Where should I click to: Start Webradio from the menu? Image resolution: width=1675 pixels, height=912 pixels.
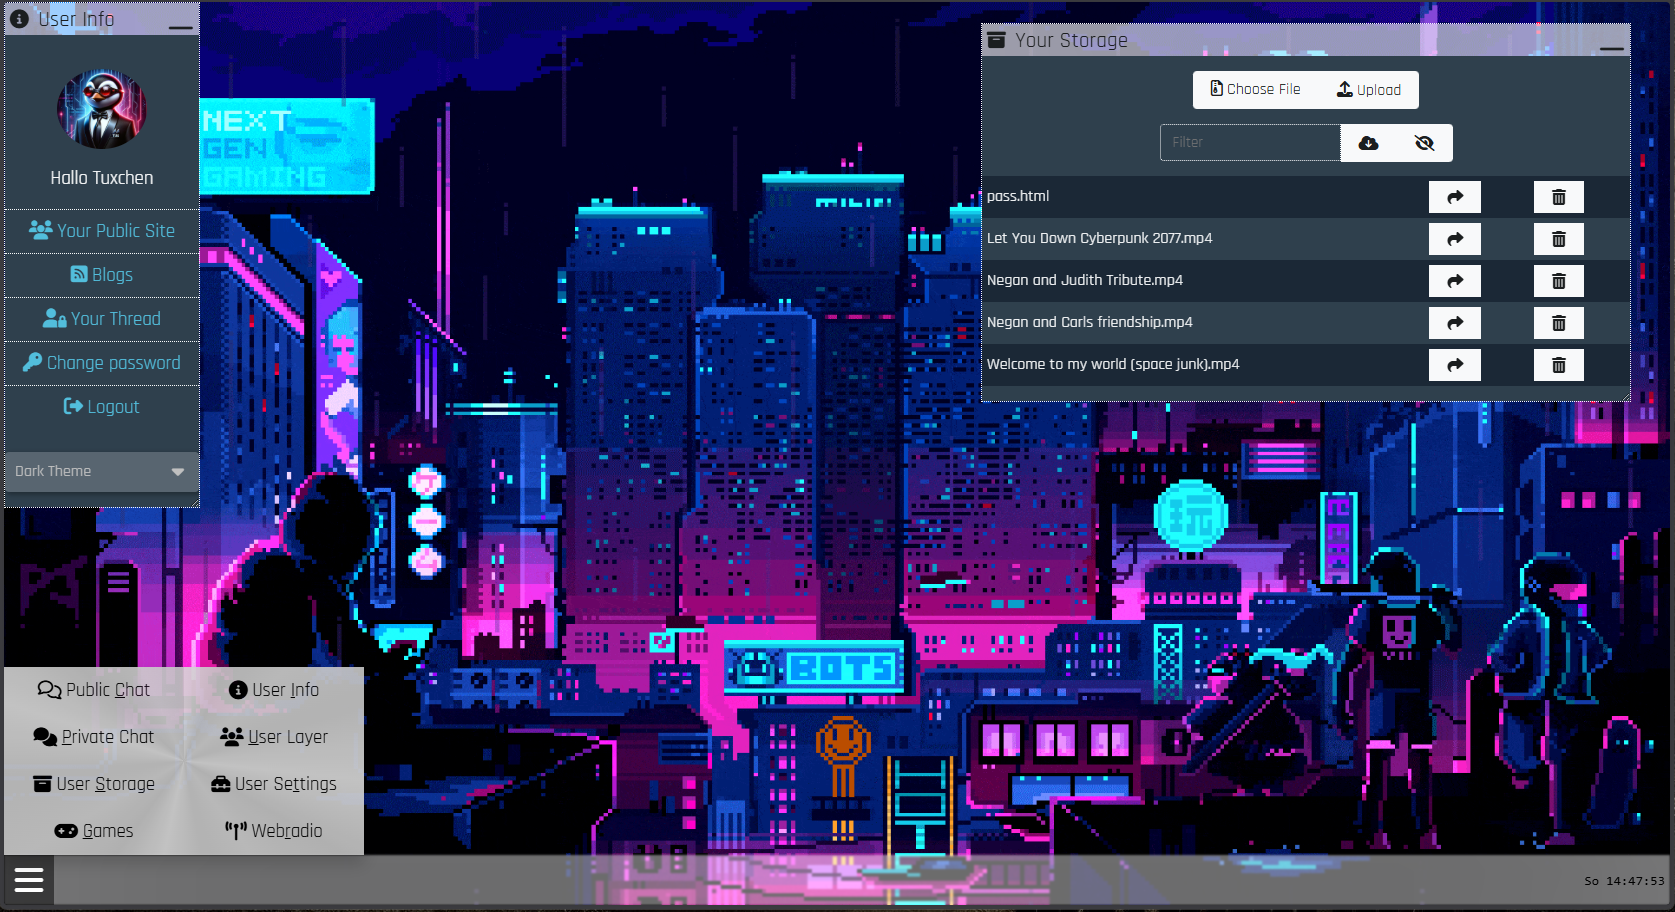point(274,831)
